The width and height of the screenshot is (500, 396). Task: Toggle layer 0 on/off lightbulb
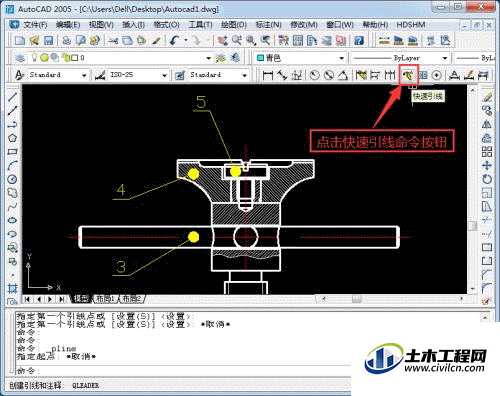(34, 58)
